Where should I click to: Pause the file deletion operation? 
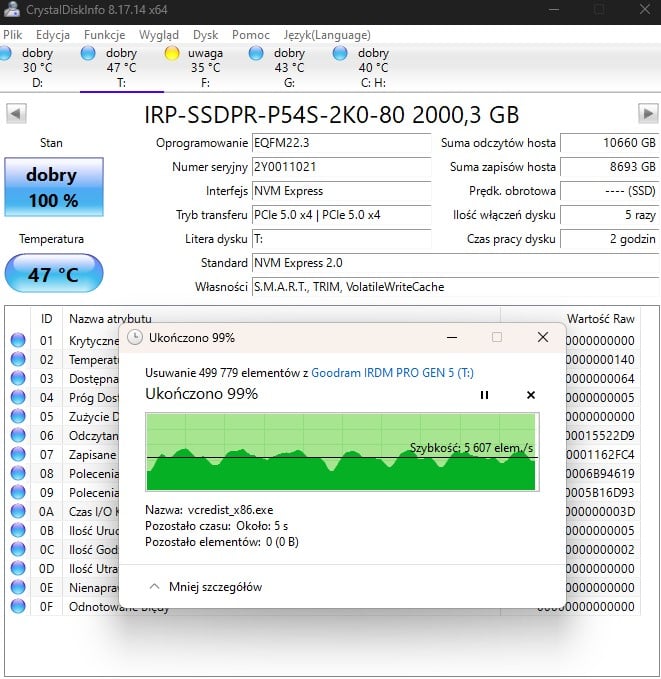pyautogui.click(x=484, y=395)
